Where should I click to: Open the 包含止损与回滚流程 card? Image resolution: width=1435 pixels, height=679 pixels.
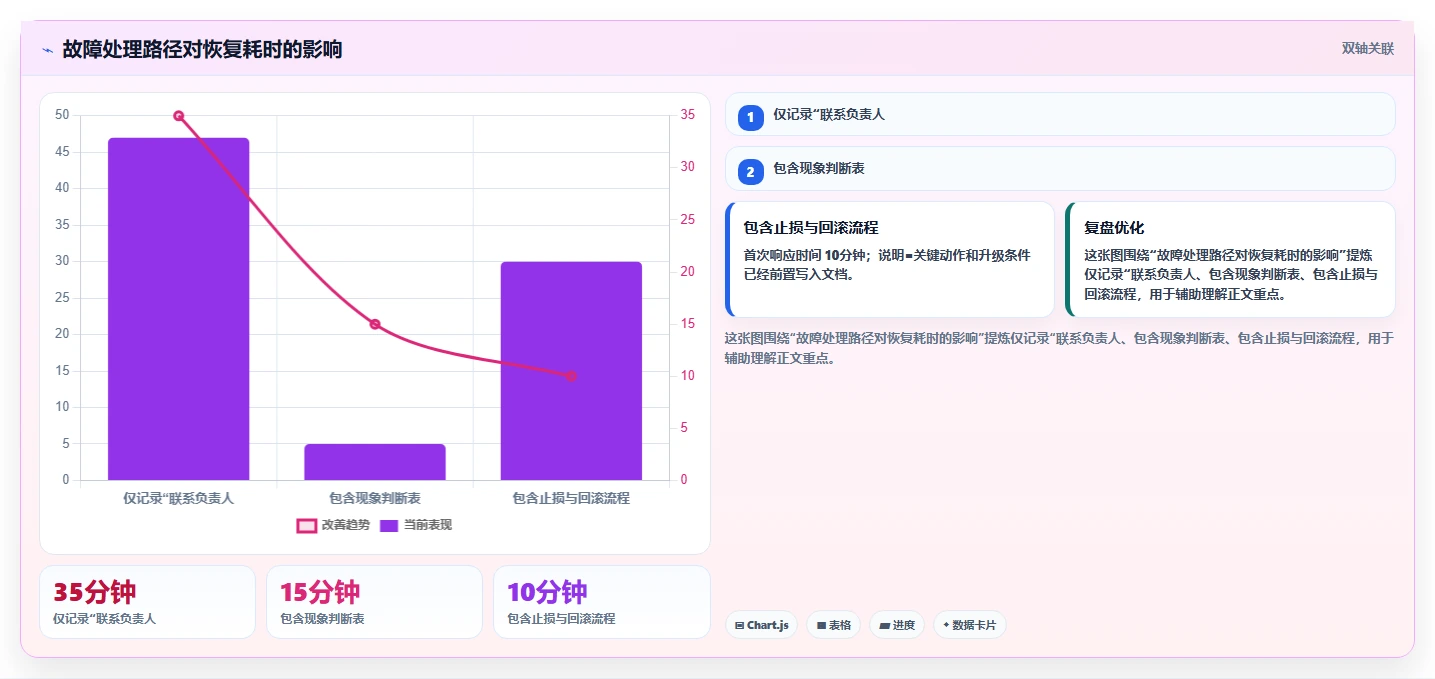pyautogui.click(x=890, y=260)
